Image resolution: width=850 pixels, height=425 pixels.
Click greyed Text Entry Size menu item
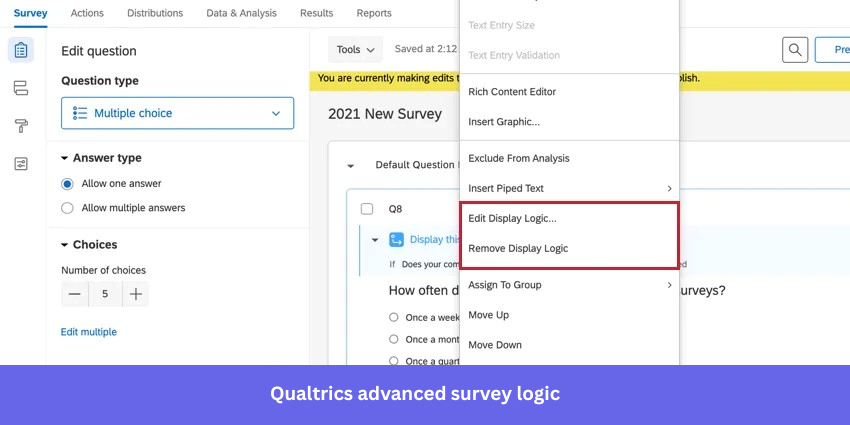point(569,25)
